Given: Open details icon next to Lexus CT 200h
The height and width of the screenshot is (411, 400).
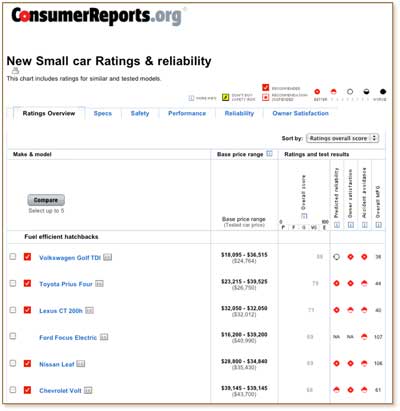Looking at the screenshot, I should [x=89, y=310].
